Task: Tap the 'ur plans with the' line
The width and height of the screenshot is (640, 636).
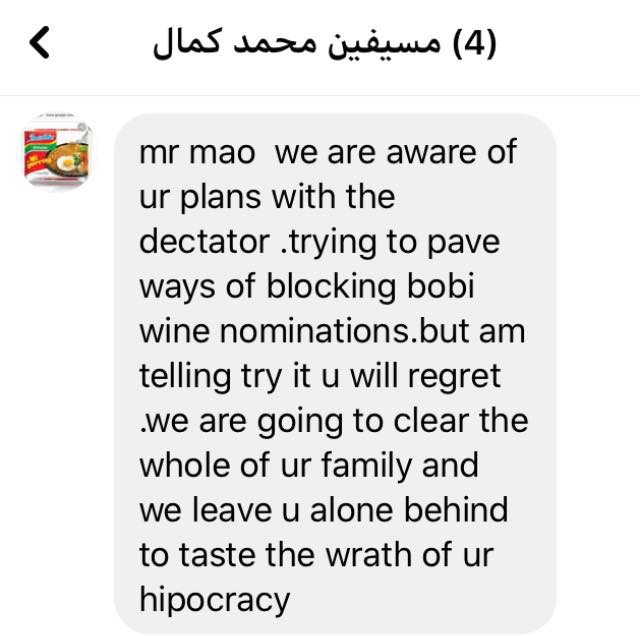Action: pos(267,198)
